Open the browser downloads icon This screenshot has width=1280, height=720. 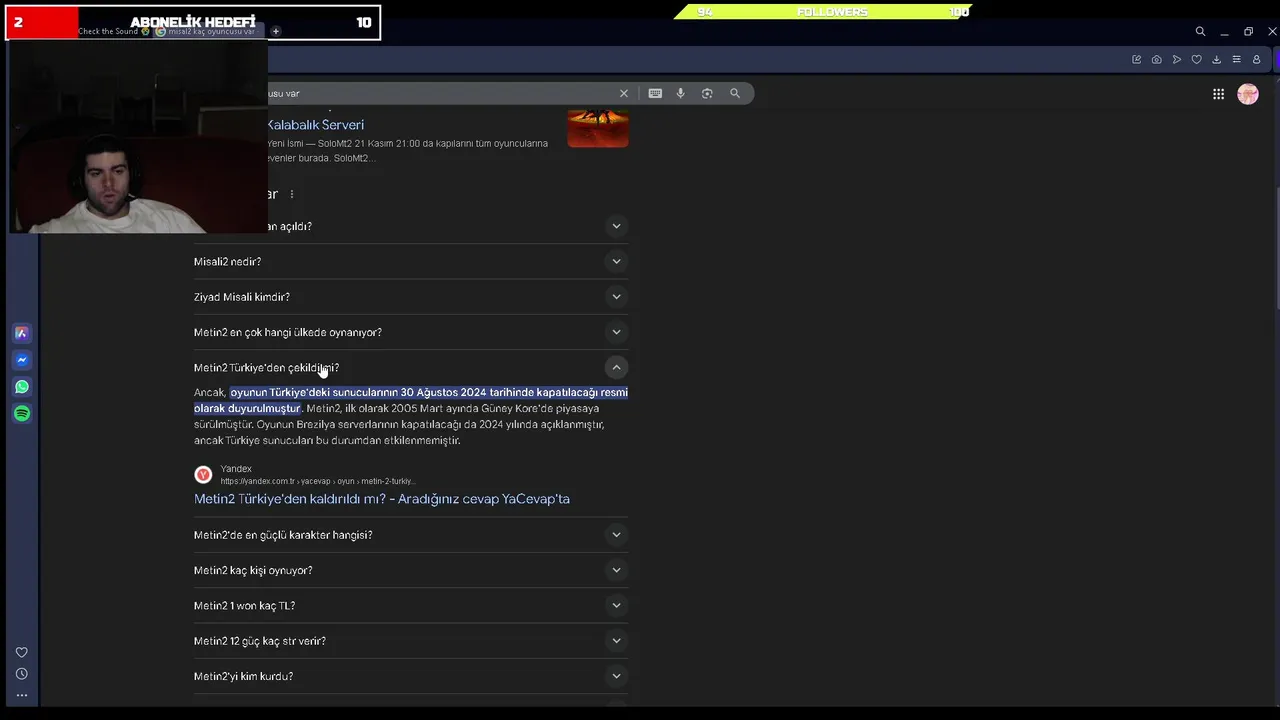point(1216,60)
